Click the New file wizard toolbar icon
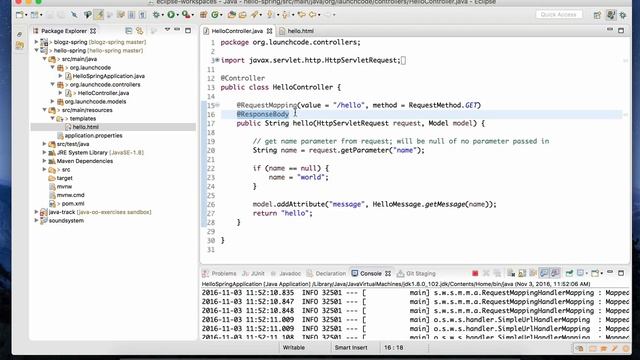The image size is (640, 360). click(19, 15)
